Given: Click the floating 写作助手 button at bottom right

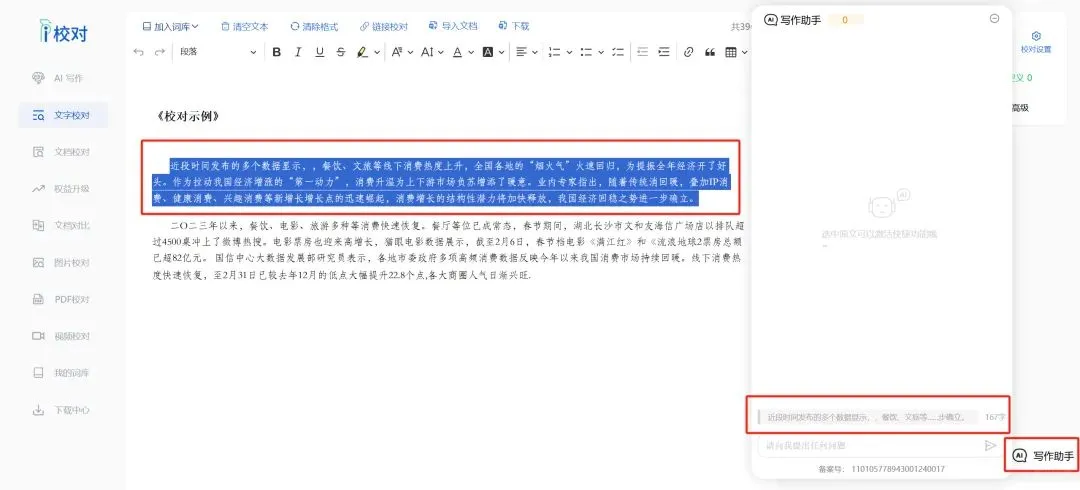Looking at the screenshot, I should tap(1042, 456).
